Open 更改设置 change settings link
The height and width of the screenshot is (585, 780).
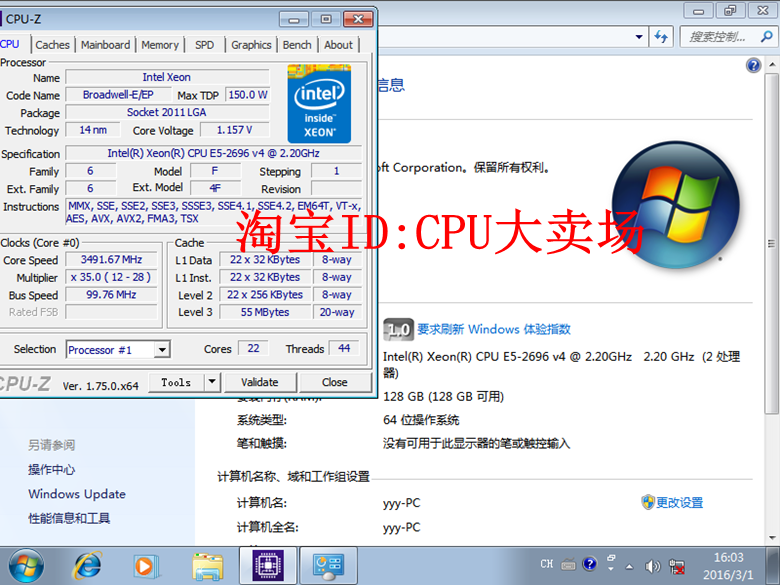click(680, 502)
